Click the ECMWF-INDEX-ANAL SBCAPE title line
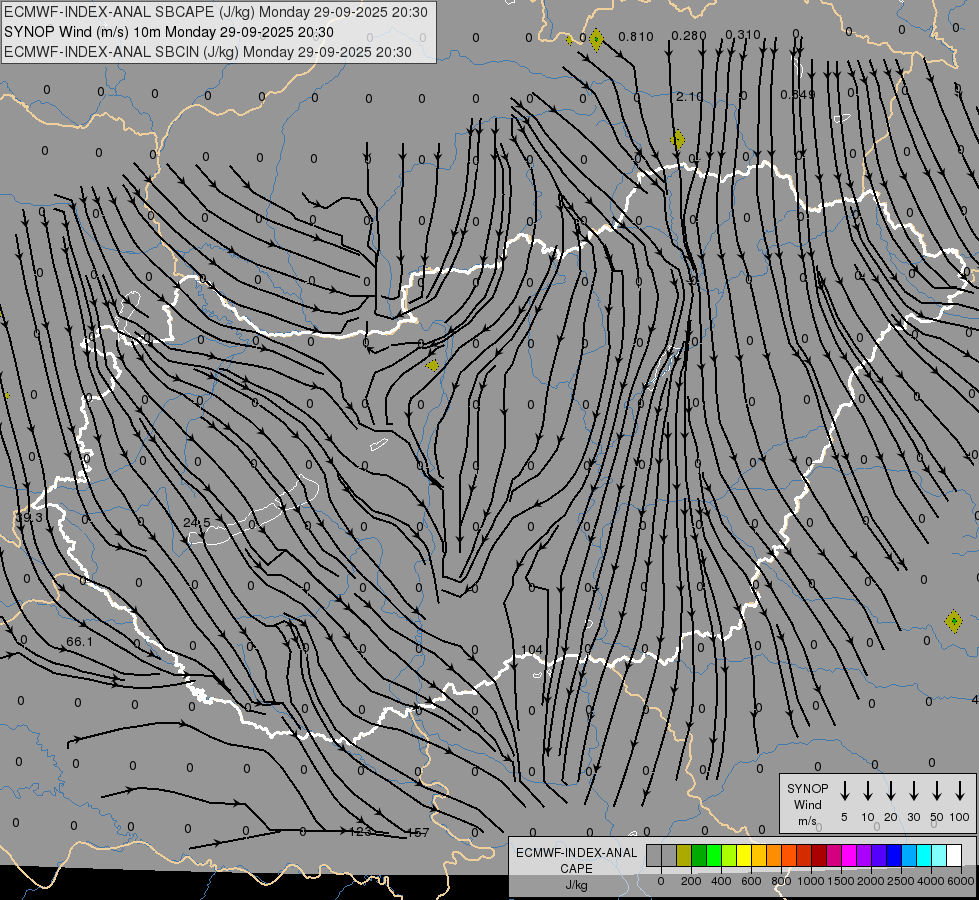This screenshot has height=900, width=979. pos(217,12)
